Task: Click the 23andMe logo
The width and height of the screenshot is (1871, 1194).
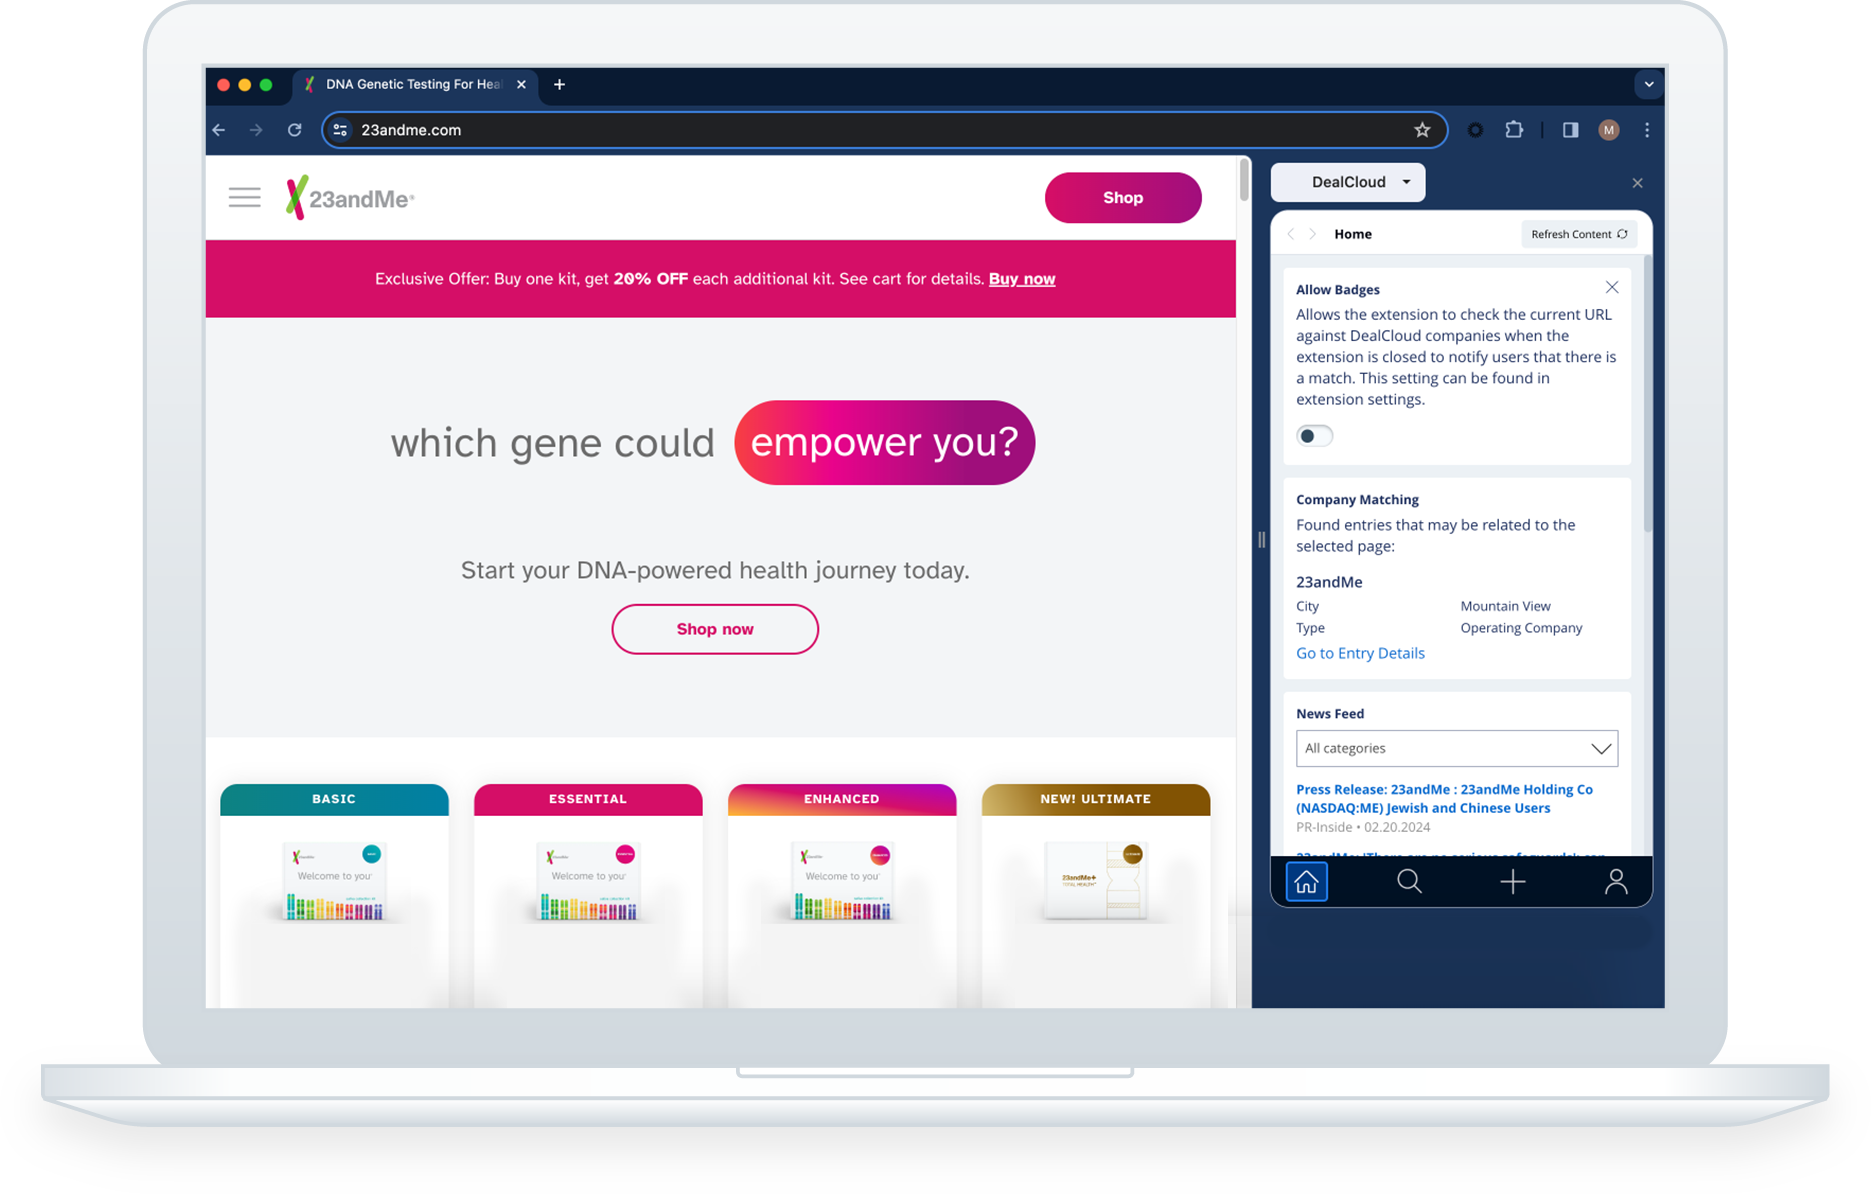Action: coord(350,197)
